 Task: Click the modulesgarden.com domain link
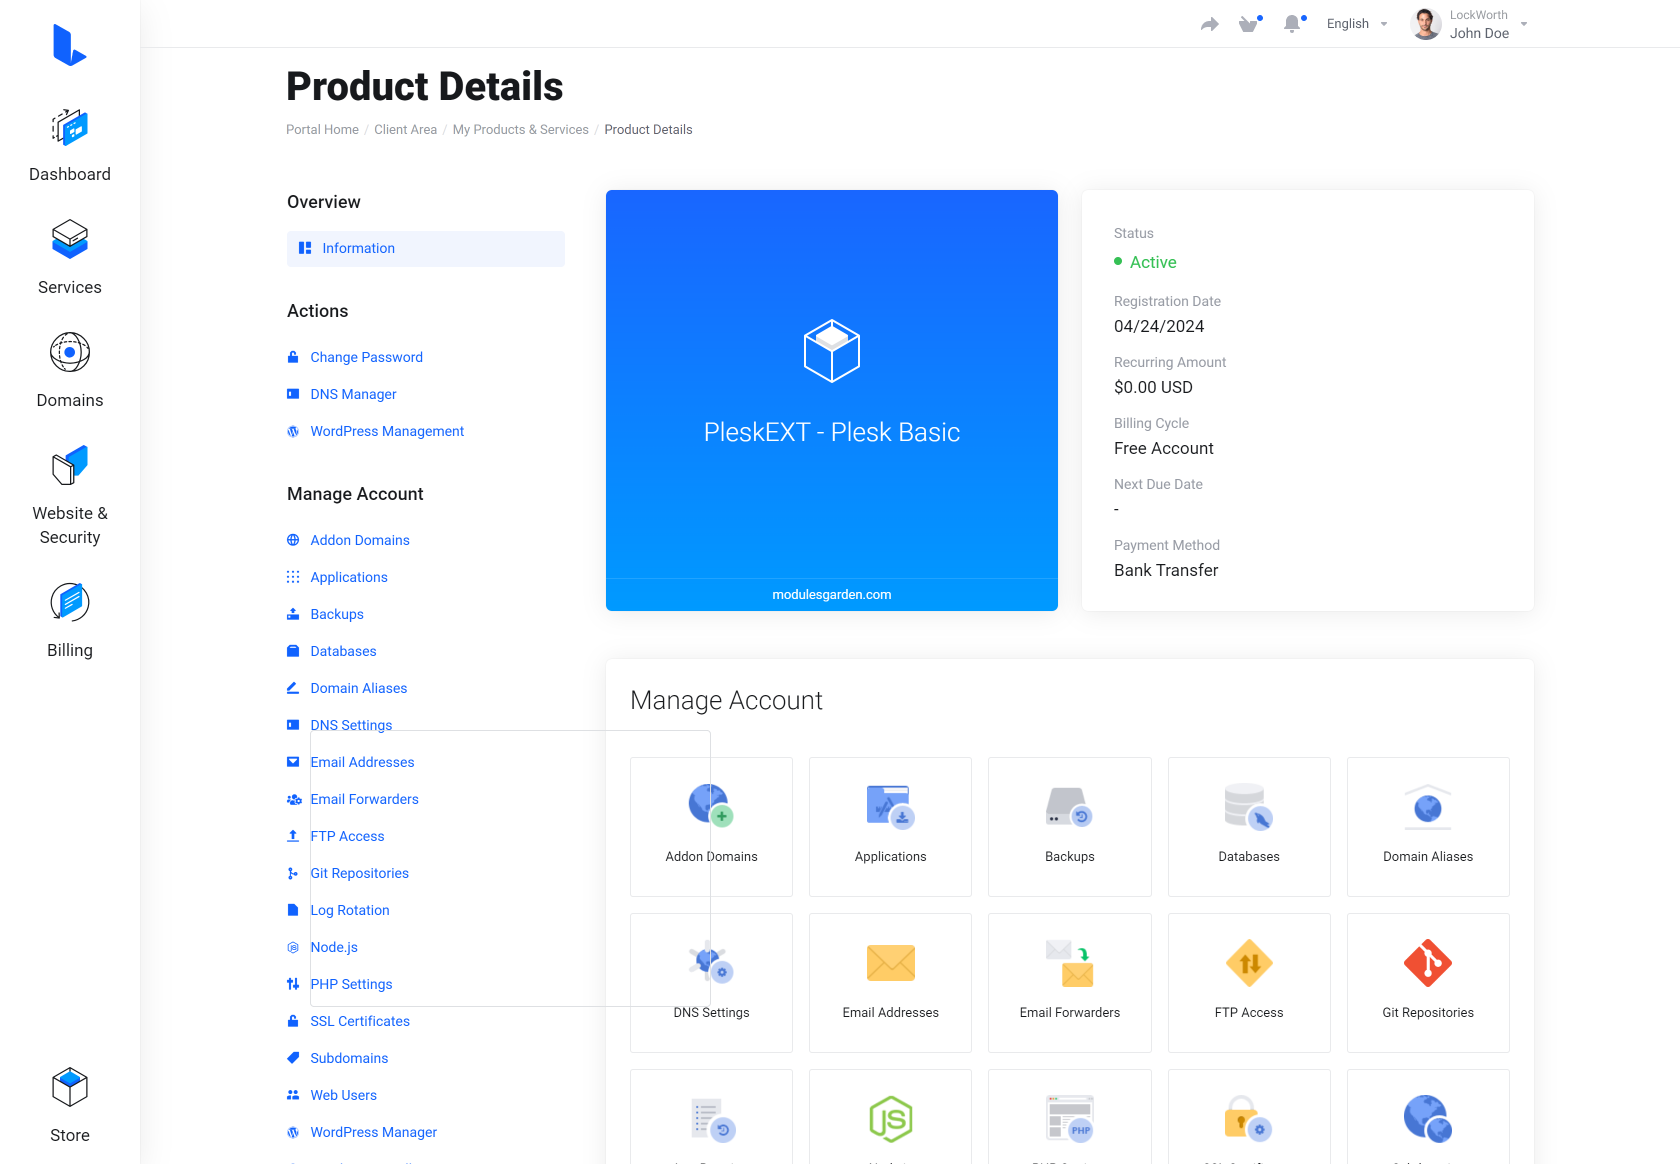point(831,594)
